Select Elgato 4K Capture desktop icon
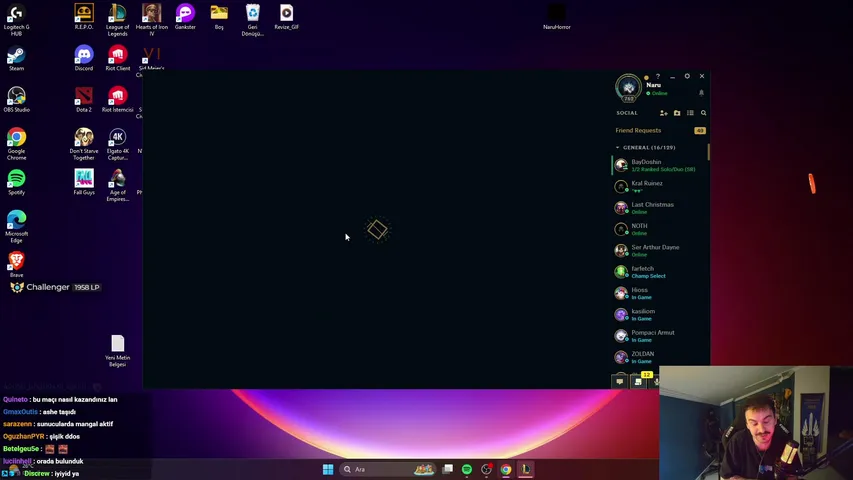The height and width of the screenshot is (480, 853). 118,144
